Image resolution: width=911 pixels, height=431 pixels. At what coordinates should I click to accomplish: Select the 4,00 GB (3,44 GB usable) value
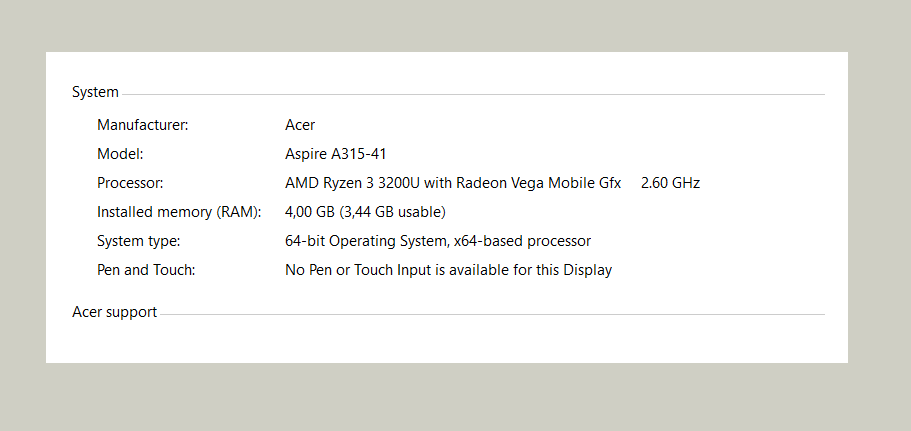(365, 212)
